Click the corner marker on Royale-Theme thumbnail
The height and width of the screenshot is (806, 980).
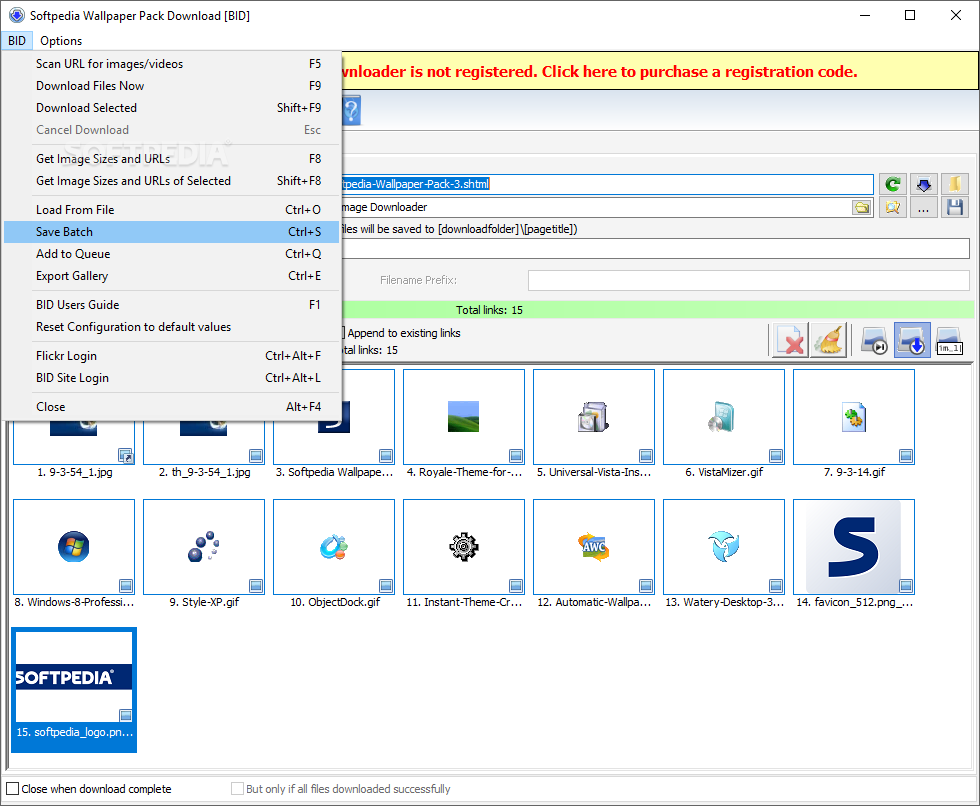click(516, 455)
